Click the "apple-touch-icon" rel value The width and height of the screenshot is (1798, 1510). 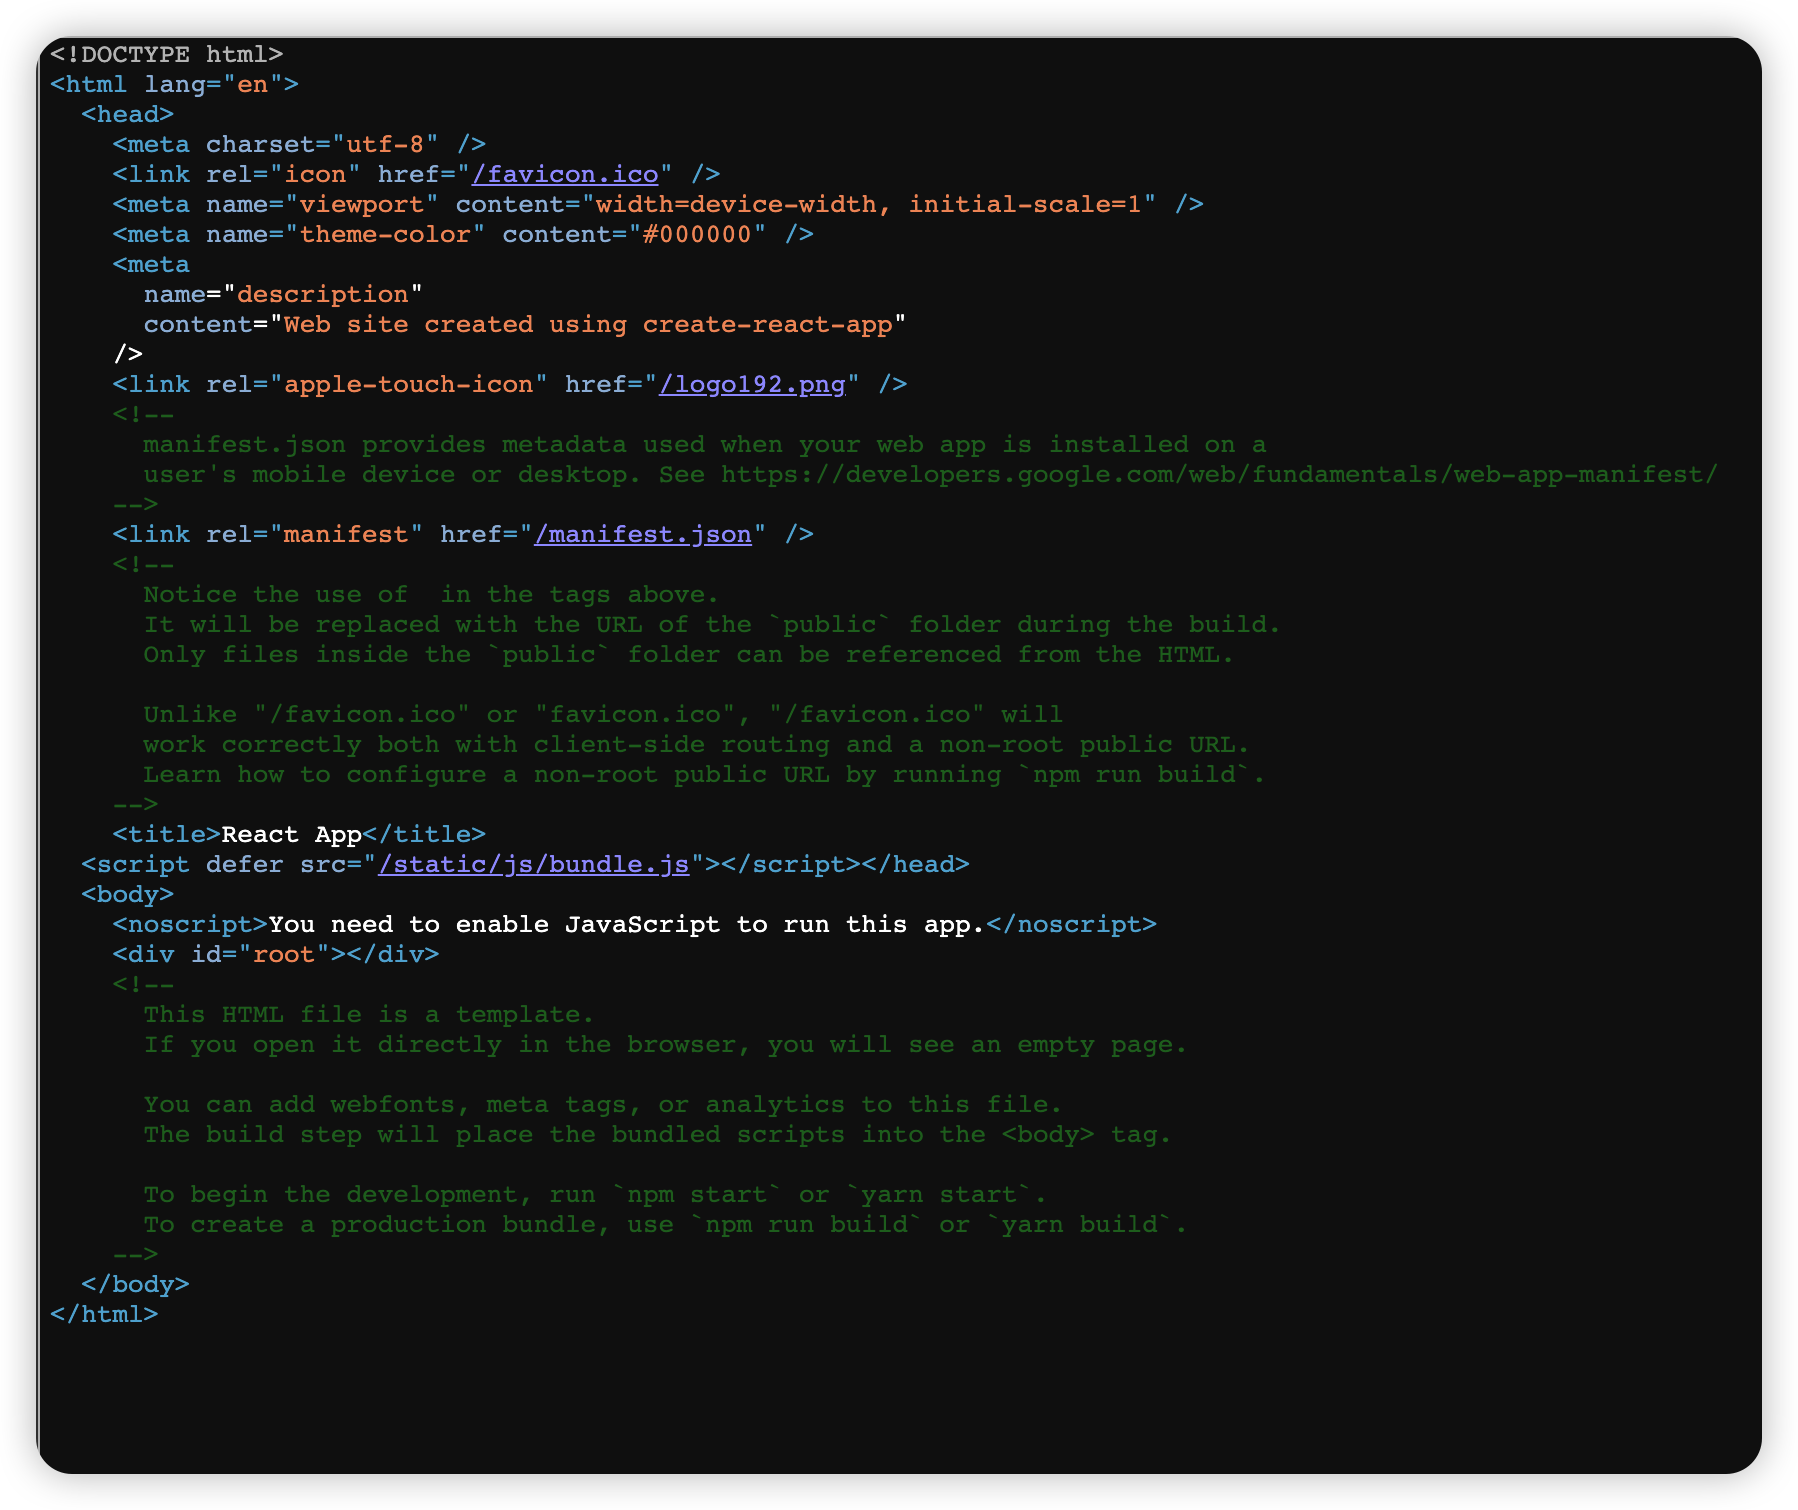[409, 384]
